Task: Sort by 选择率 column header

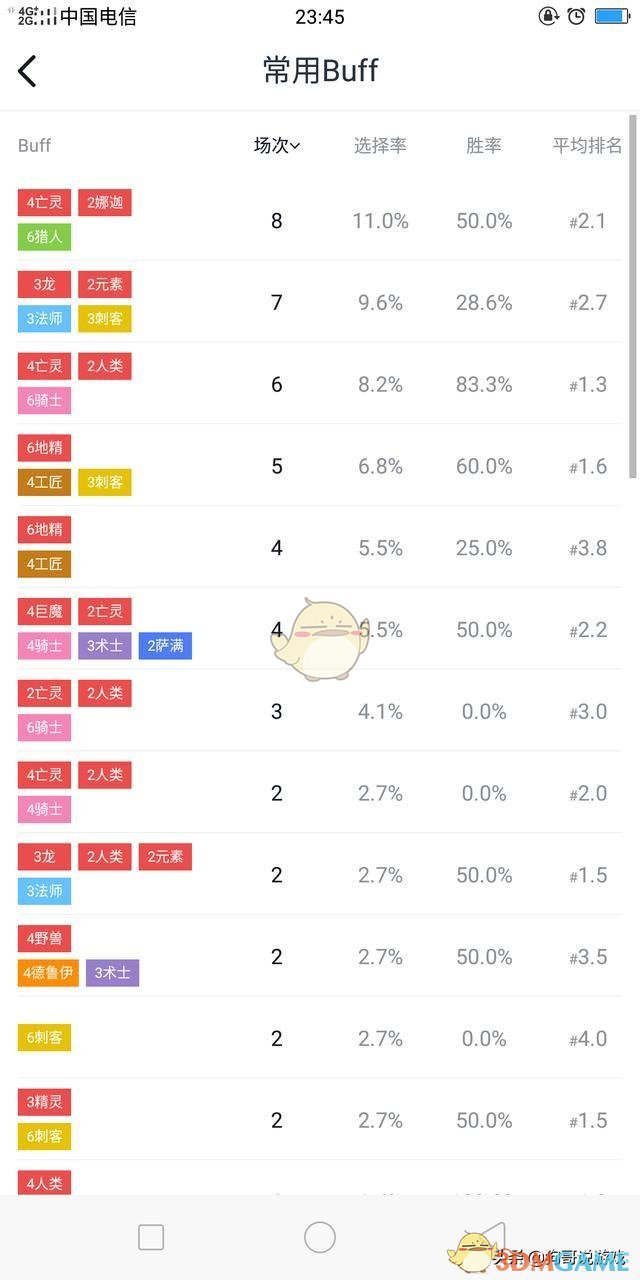Action: (x=380, y=146)
